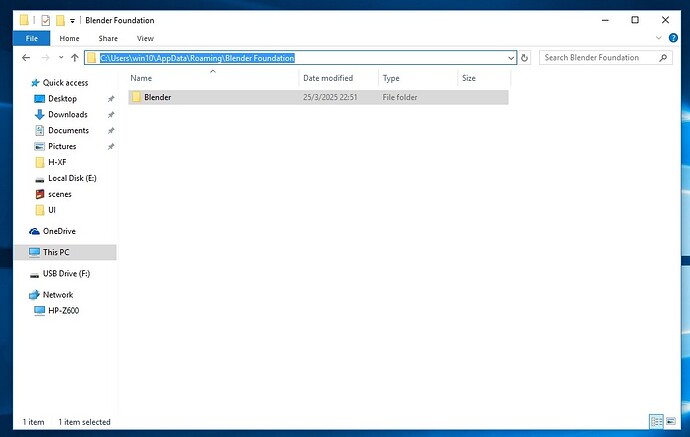Image resolution: width=690 pixels, height=437 pixels.
Task: Open the scenes item in sidebar
Action: pos(59,194)
